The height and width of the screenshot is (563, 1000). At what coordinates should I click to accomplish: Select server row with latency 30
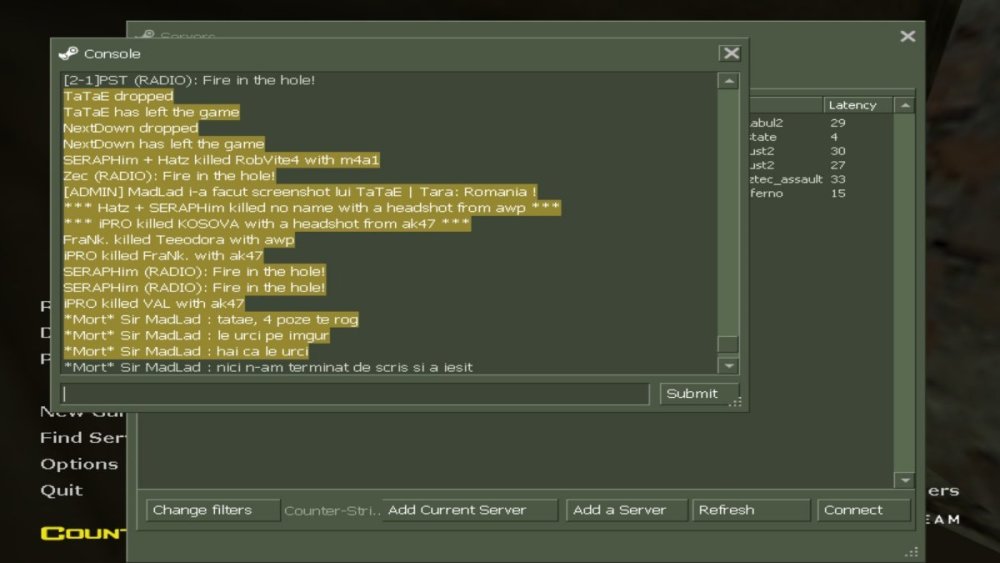point(820,151)
